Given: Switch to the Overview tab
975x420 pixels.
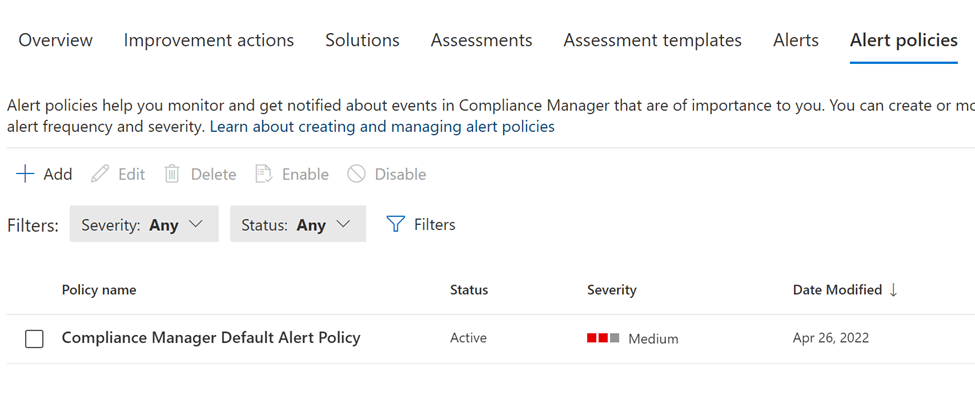Looking at the screenshot, I should point(55,40).
